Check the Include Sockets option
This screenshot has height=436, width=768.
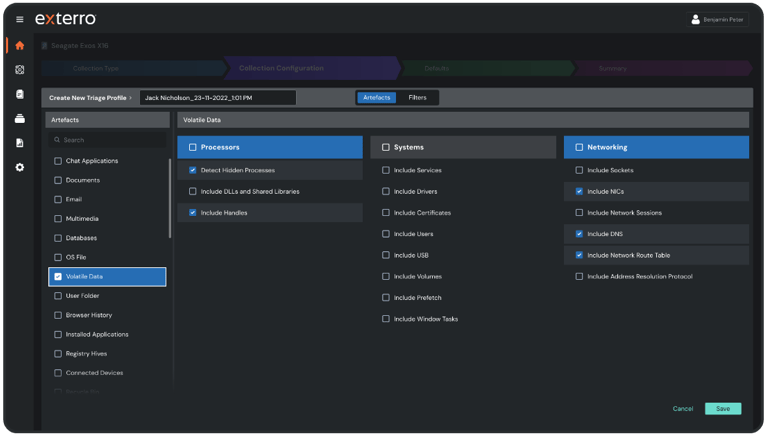(x=580, y=170)
